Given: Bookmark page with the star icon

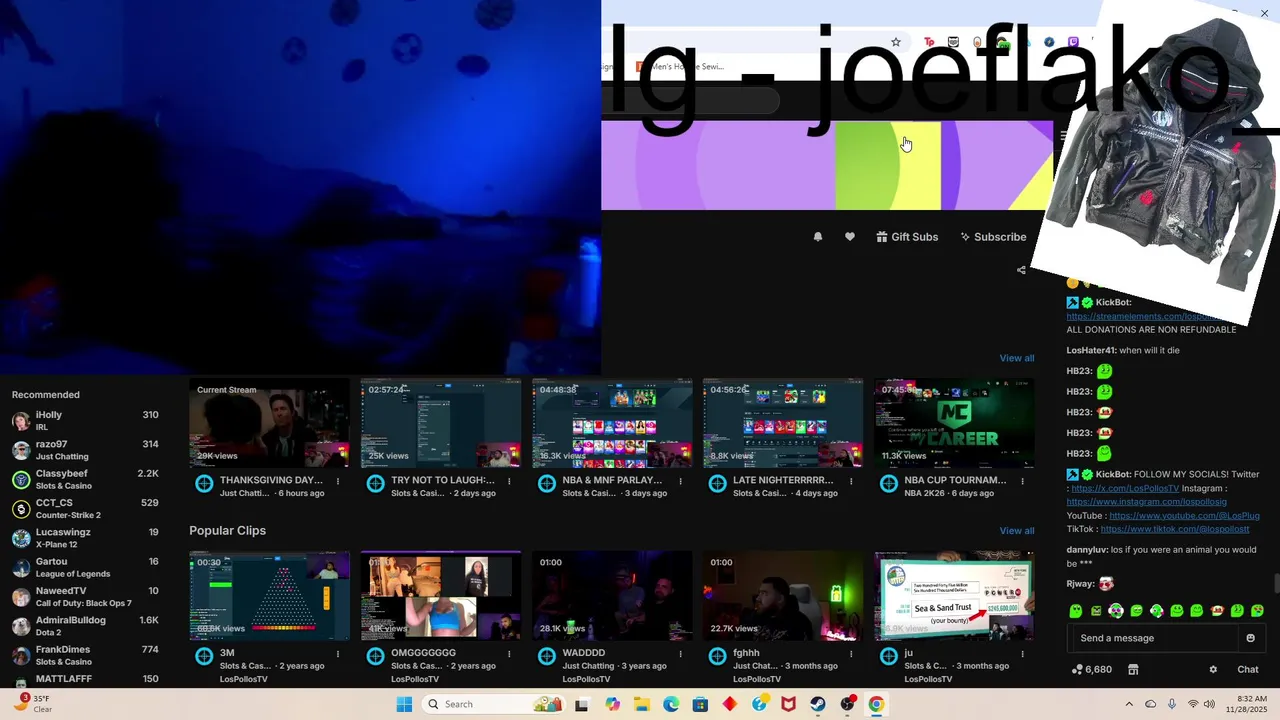Looking at the screenshot, I should click(x=896, y=42).
